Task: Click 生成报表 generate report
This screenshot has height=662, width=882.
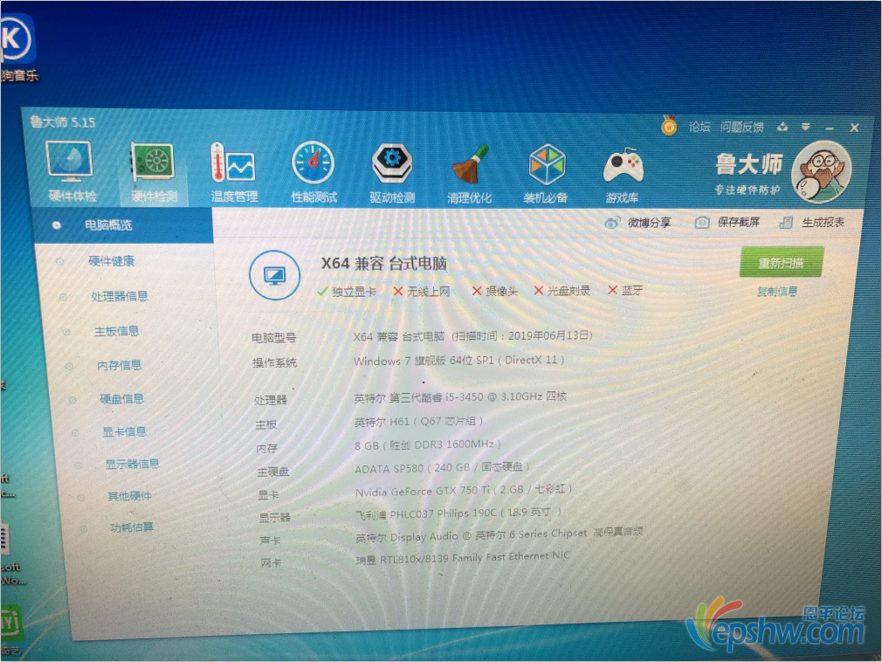Action: click(x=823, y=222)
